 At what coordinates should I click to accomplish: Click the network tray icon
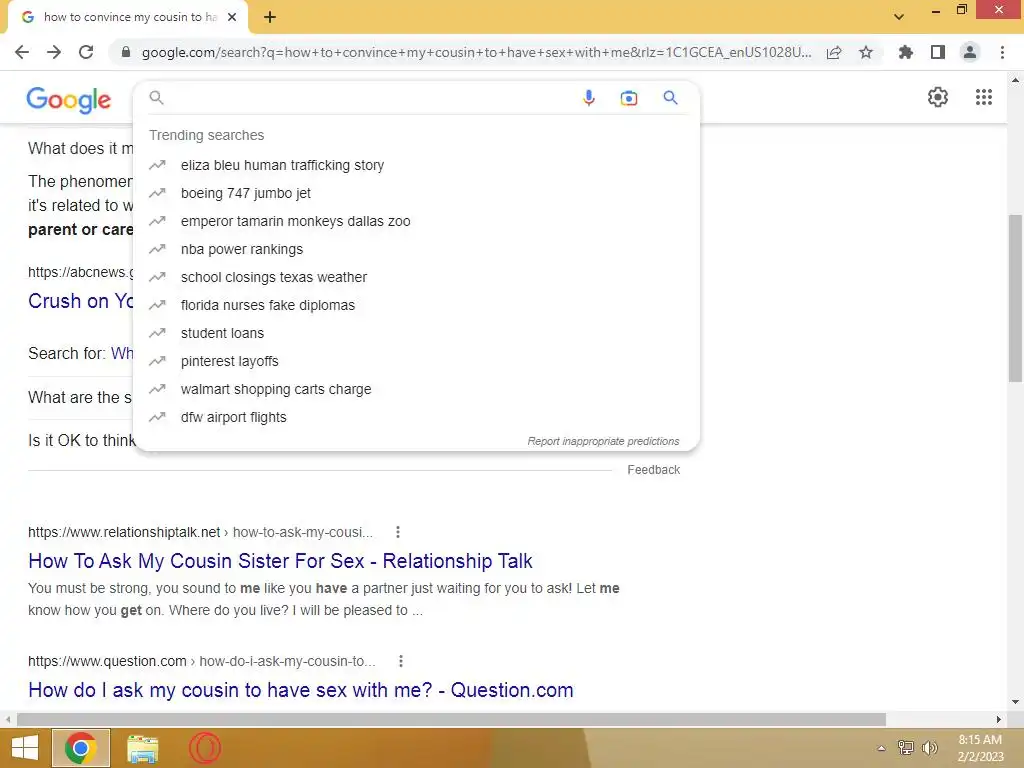[x=906, y=748]
